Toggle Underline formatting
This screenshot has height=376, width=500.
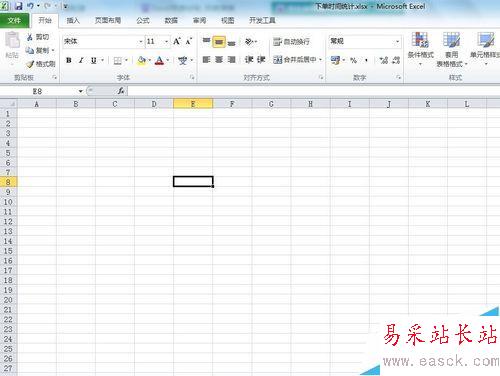[x=93, y=60]
